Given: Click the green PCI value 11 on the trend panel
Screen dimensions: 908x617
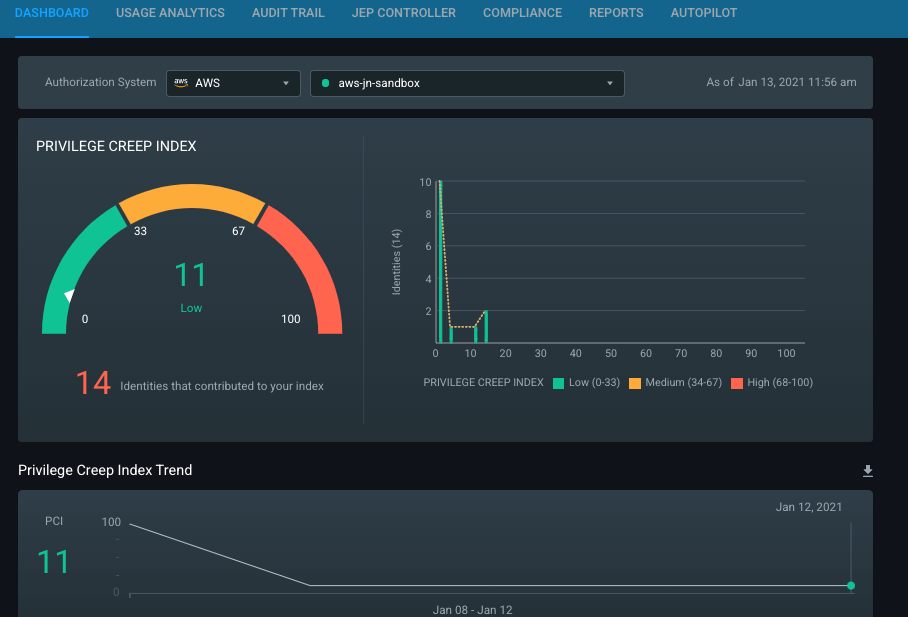Looking at the screenshot, I should pyautogui.click(x=53, y=562).
